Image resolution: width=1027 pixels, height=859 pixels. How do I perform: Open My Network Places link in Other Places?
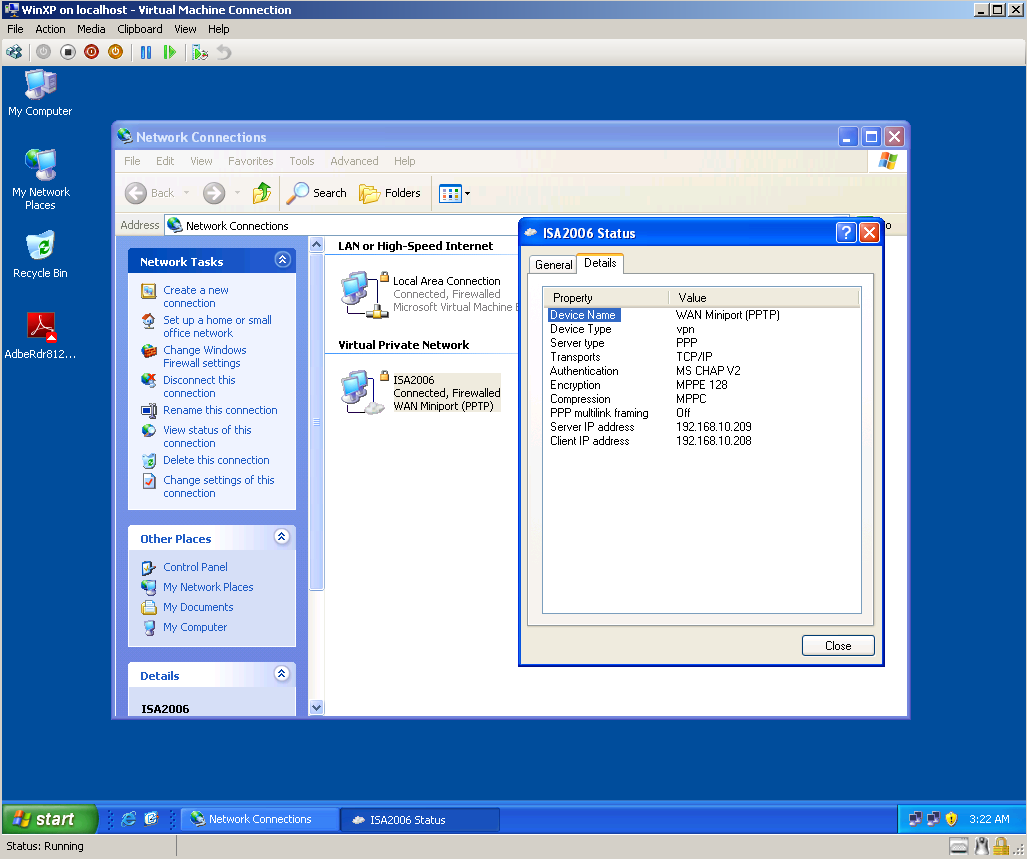[x=208, y=587]
